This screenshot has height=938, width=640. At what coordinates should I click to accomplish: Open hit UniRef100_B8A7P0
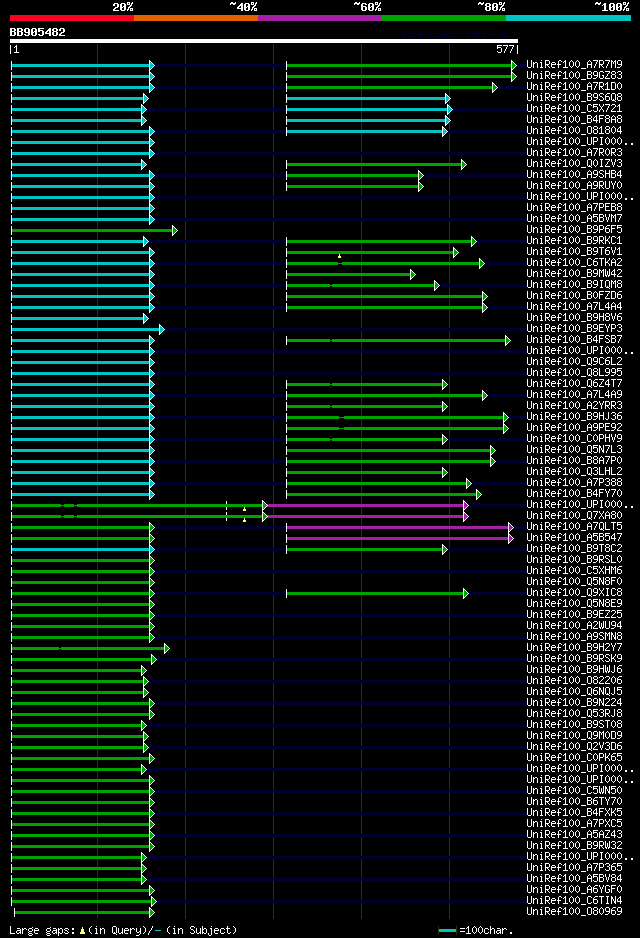point(574,461)
